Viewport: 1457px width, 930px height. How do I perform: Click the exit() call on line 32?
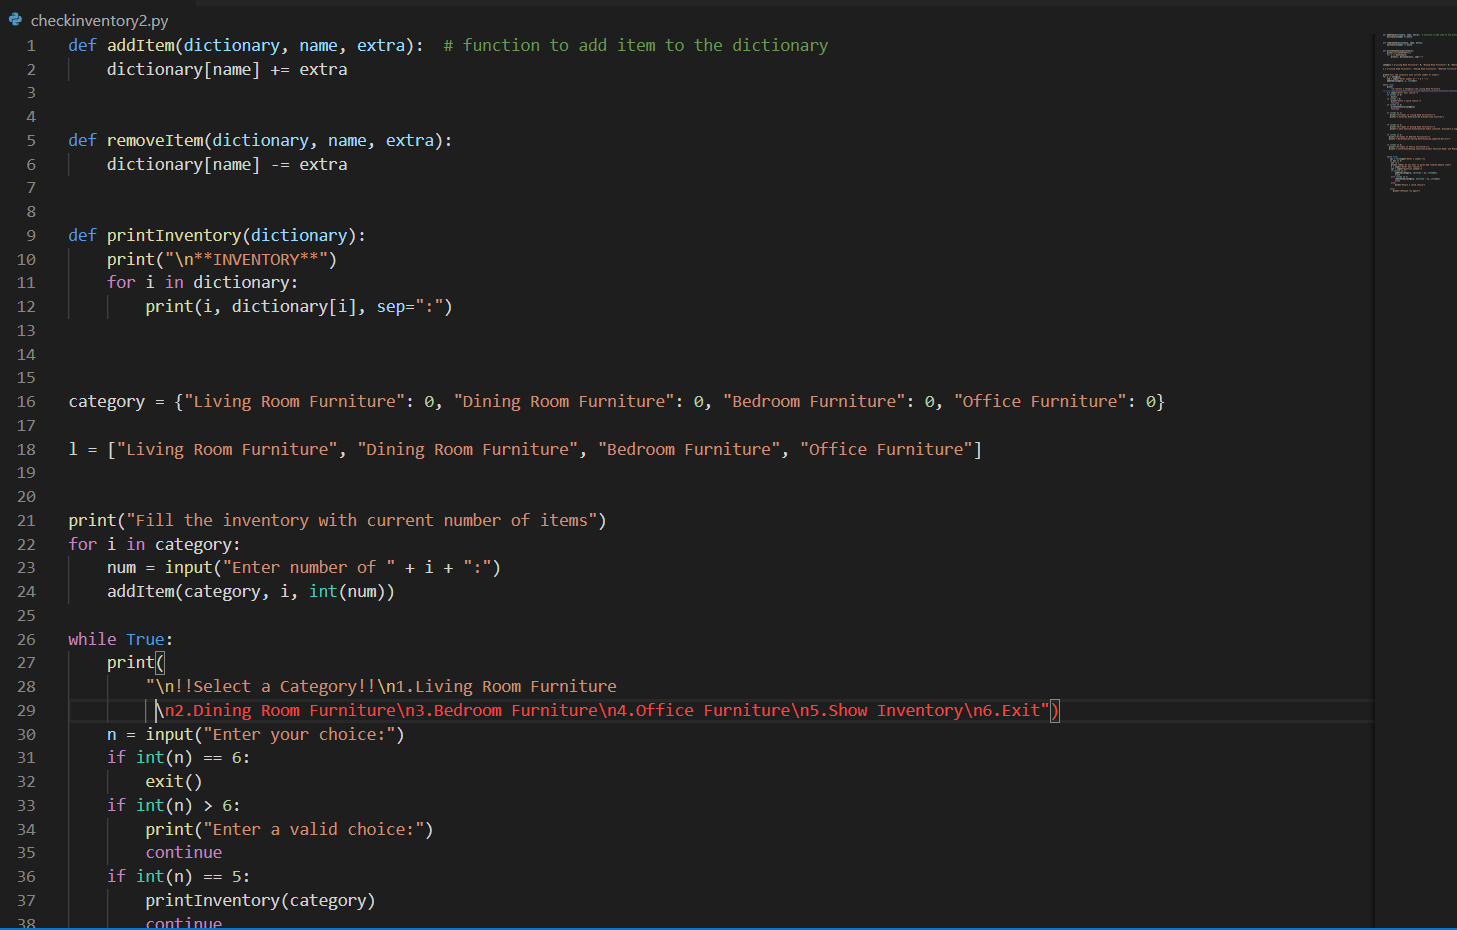172,781
